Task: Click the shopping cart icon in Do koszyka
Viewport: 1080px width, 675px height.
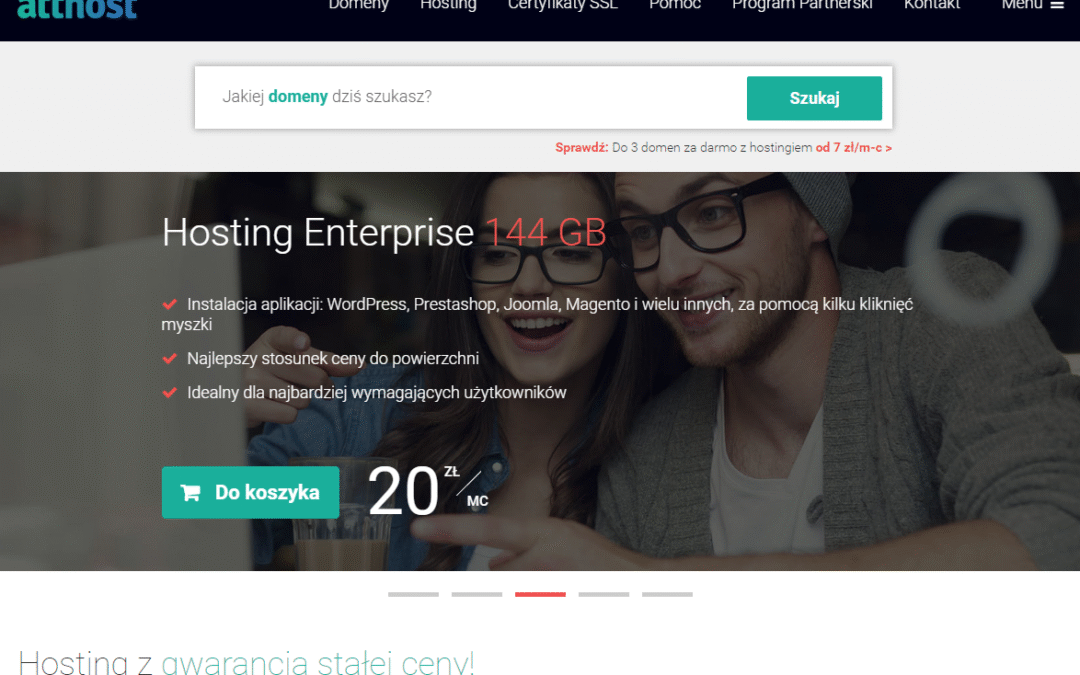Action: pos(191,492)
